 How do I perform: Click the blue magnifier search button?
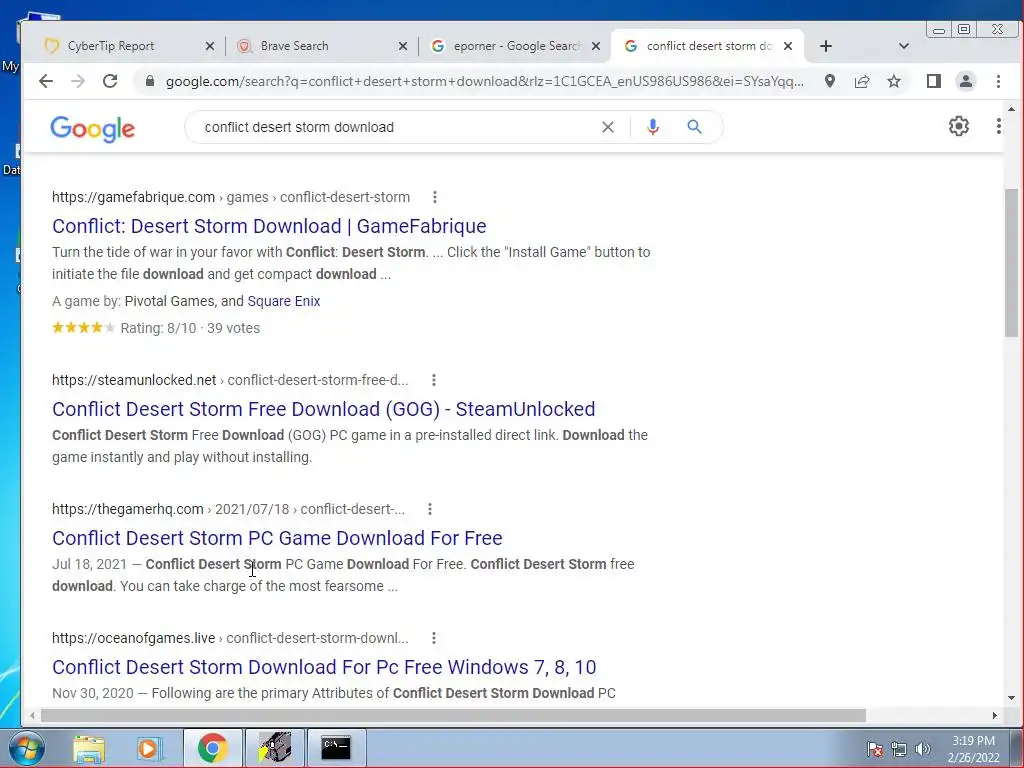694,127
